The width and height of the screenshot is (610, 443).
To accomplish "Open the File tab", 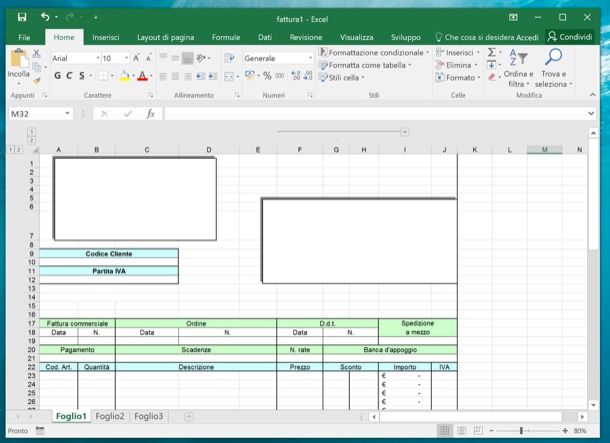I will point(24,37).
